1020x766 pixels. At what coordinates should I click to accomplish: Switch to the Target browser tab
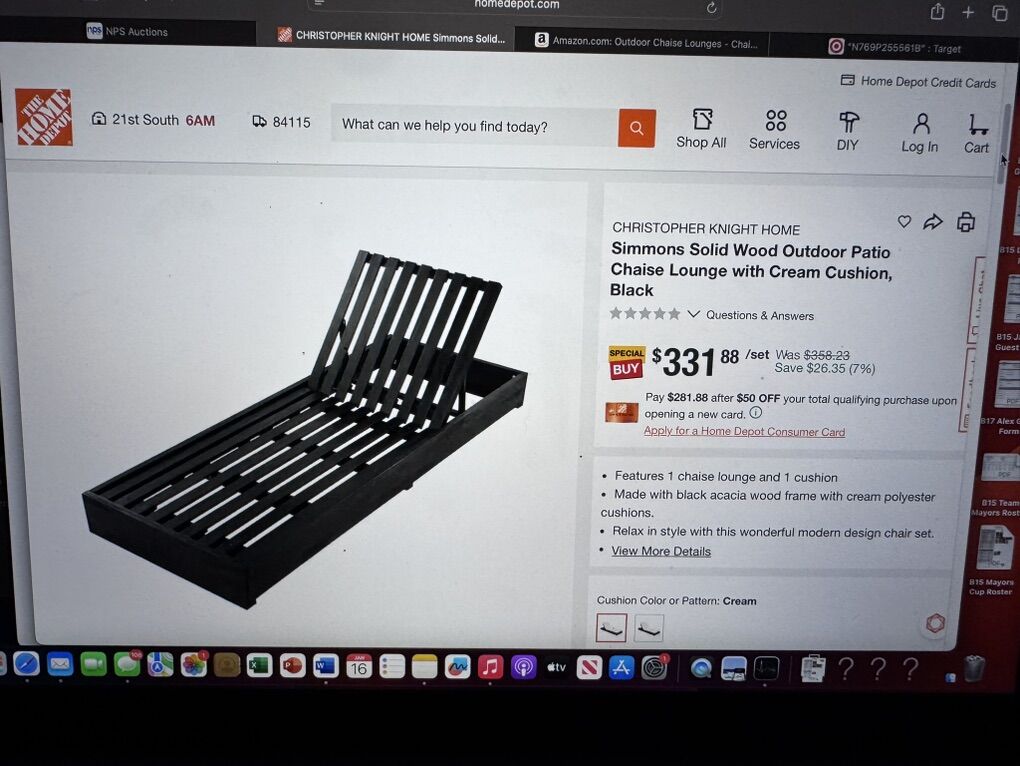click(x=894, y=47)
